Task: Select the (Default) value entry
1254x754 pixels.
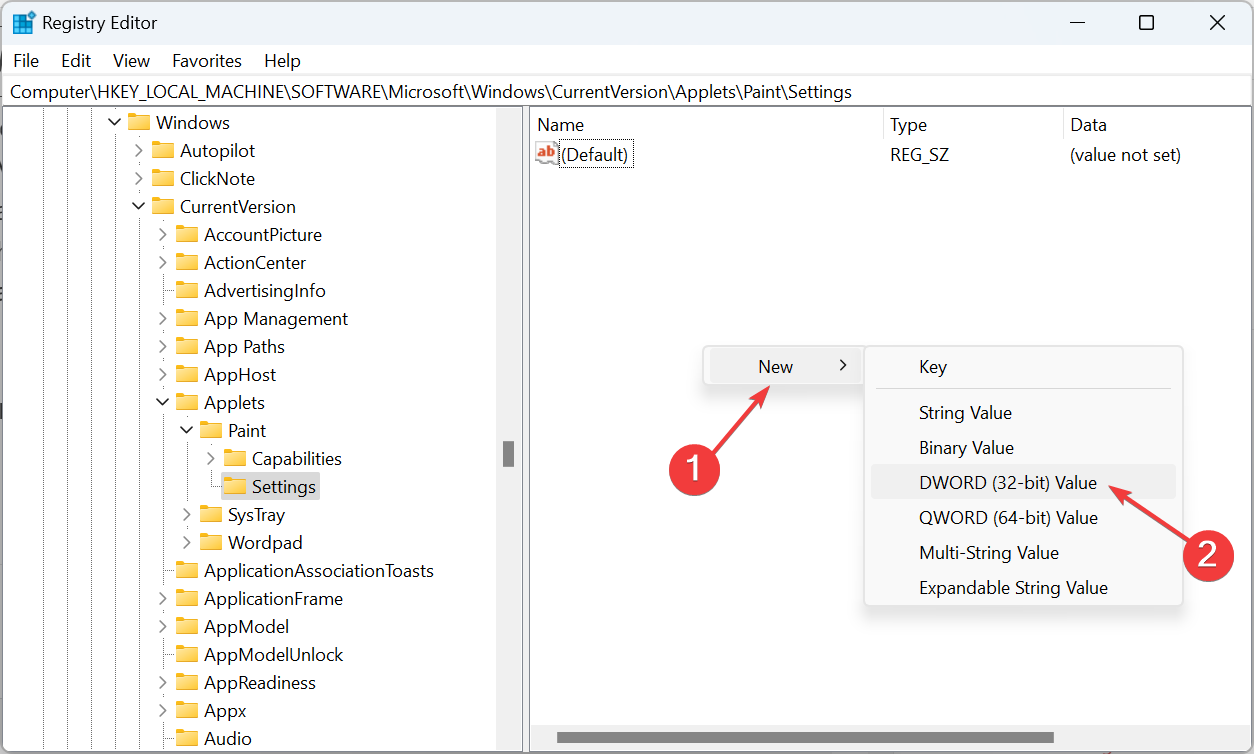Action: click(x=595, y=155)
